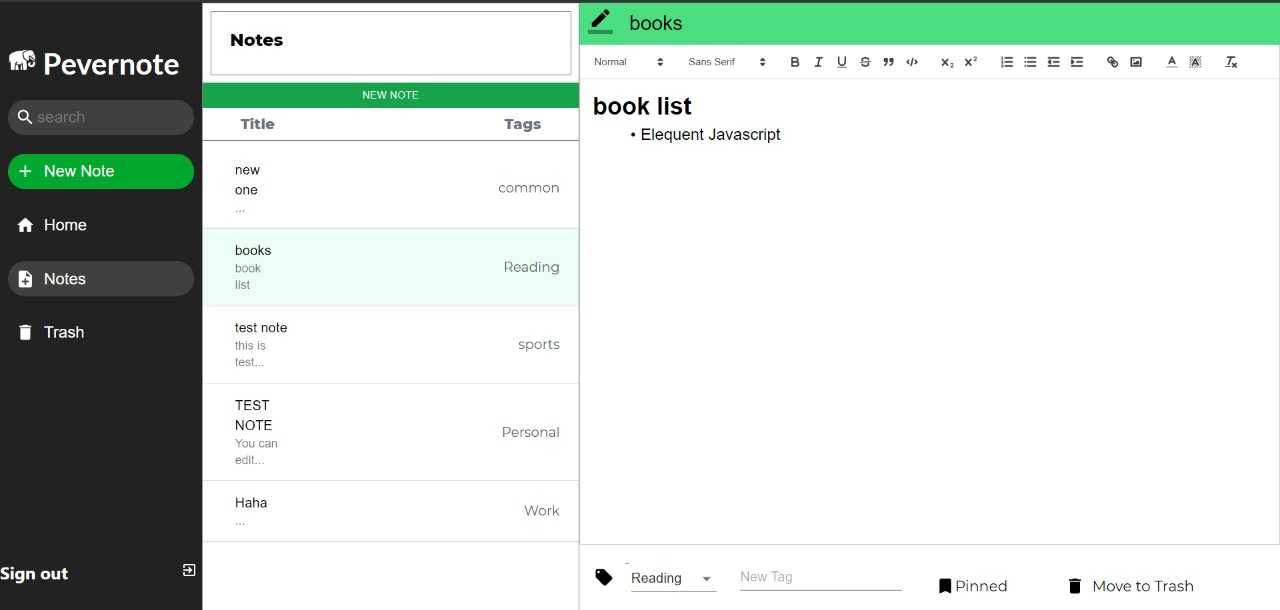Click the 'Work' tag label
Image resolution: width=1280 pixels, height=610 pixels.
click(542, 511)
